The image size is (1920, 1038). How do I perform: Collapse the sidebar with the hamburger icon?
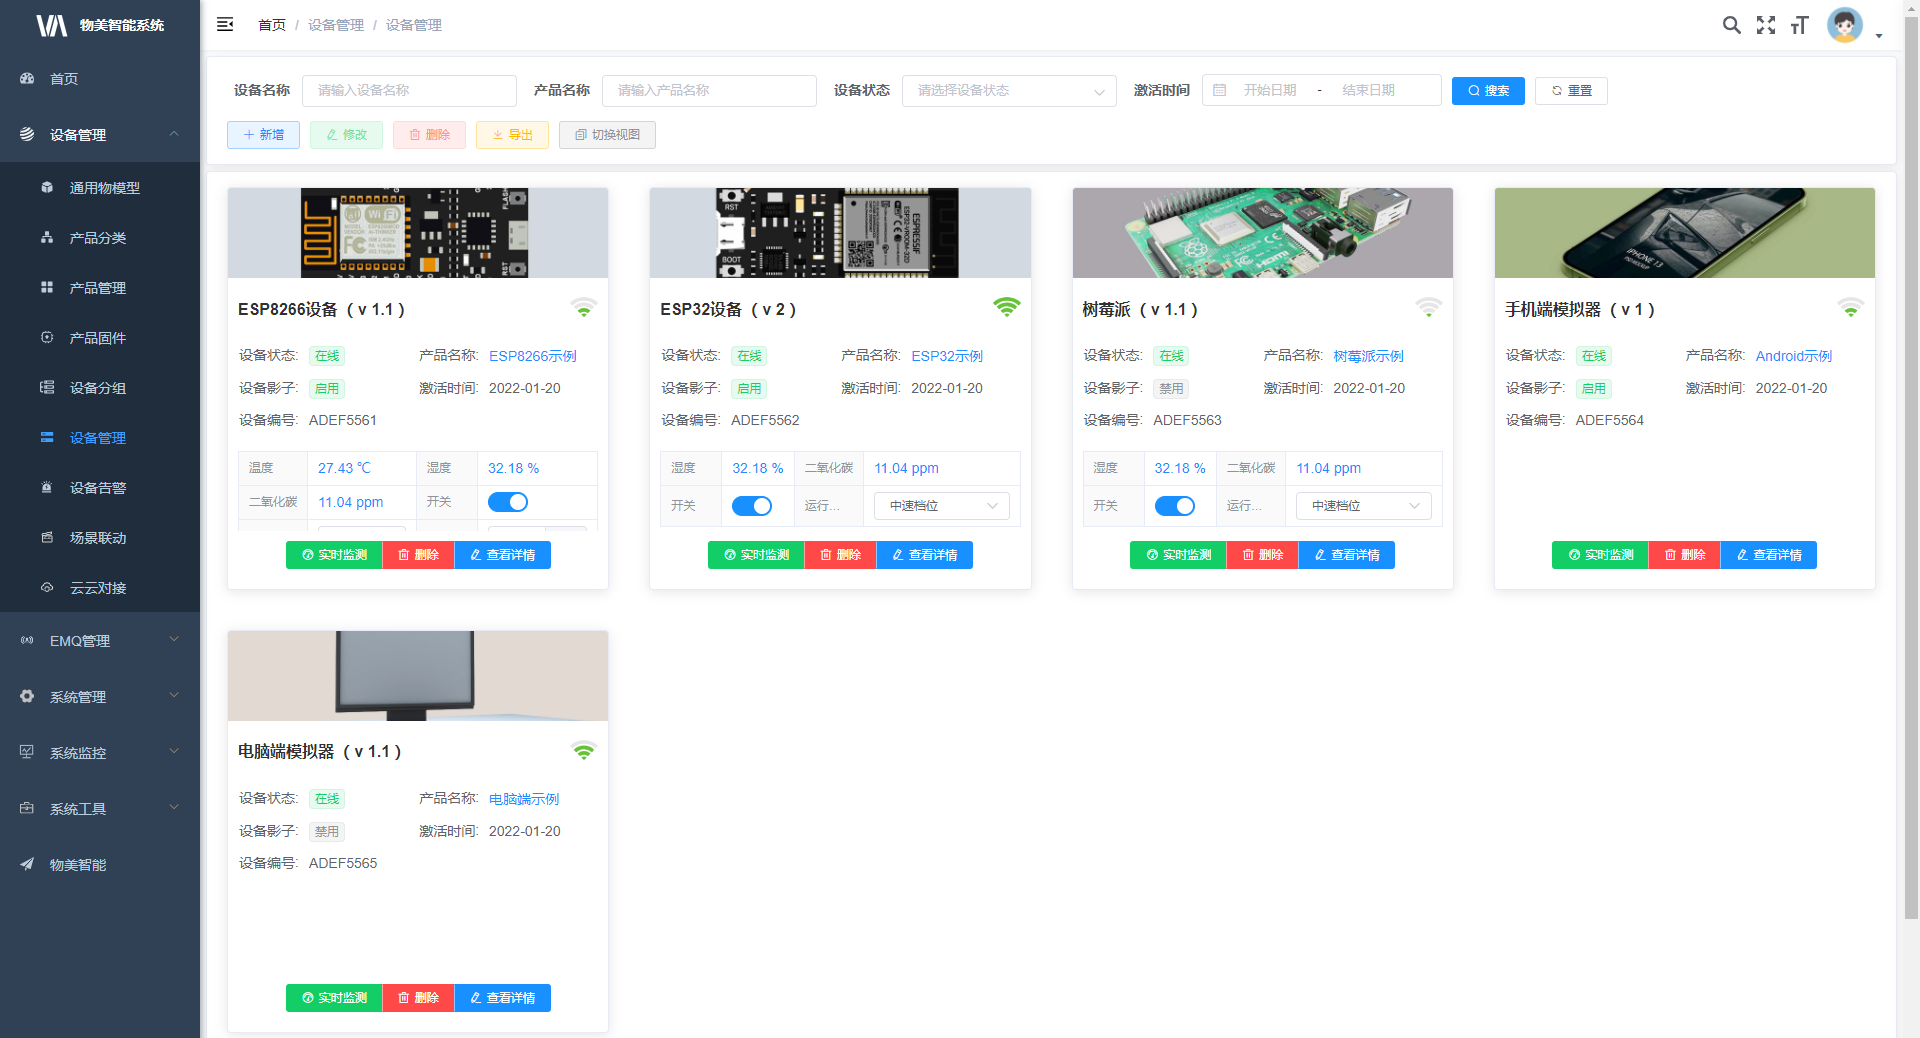point(225,24)
